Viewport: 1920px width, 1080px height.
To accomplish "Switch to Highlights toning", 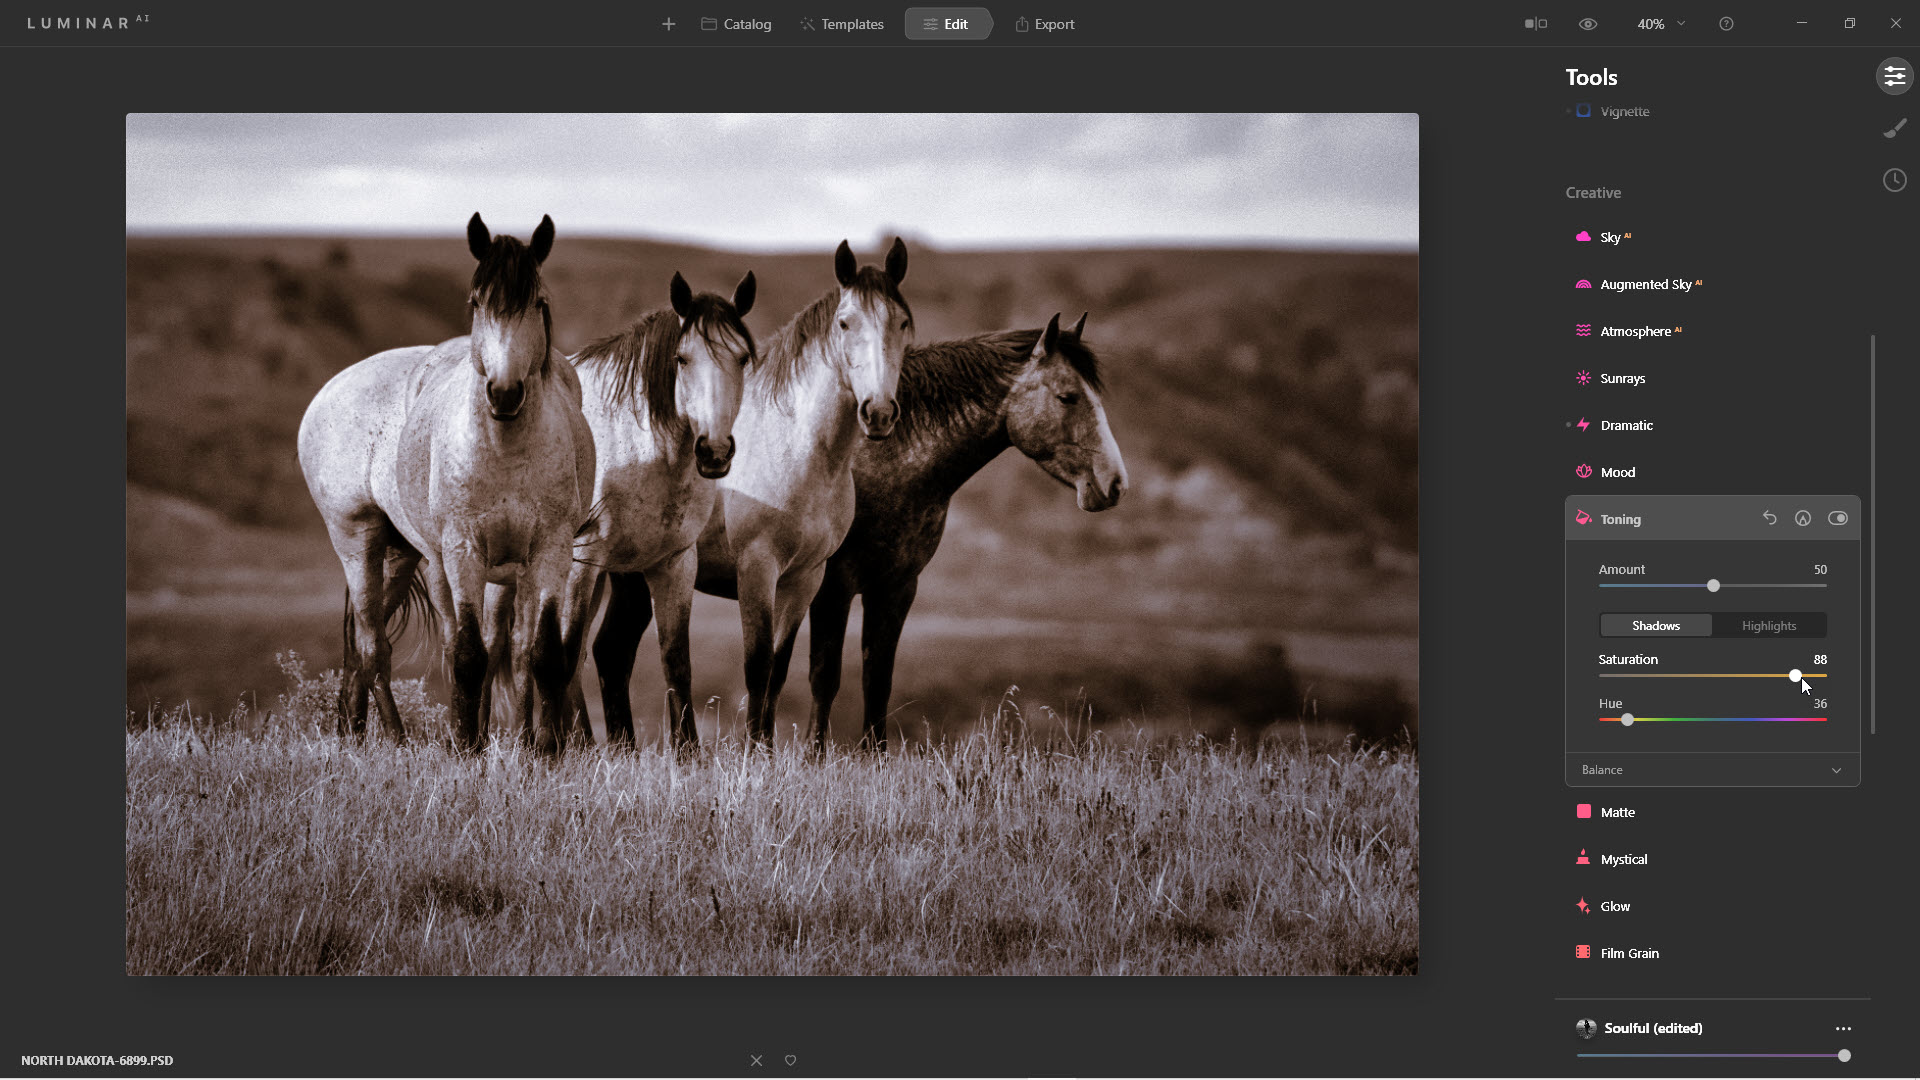I will (x=1768, y=626).
